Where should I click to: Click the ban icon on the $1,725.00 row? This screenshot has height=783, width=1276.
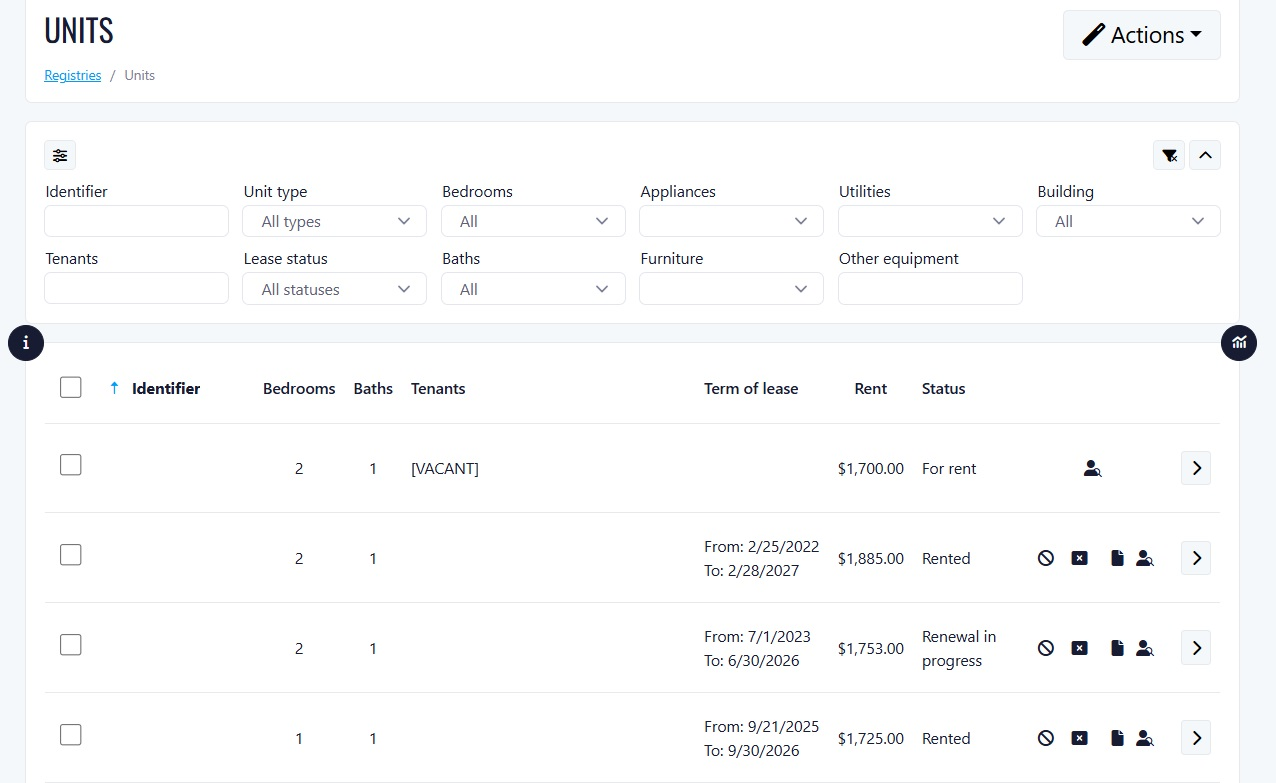pyautogui.click(x=1046, y=738)
